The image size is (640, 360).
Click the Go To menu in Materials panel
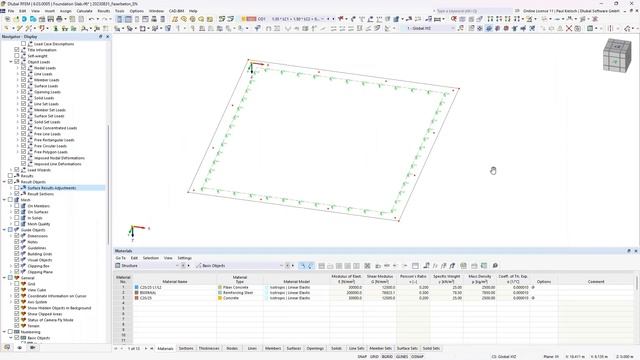(x=120, y=258)
